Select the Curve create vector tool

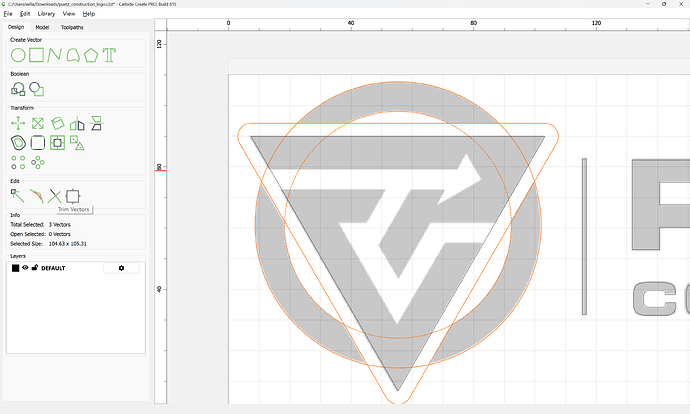(73, 55)
